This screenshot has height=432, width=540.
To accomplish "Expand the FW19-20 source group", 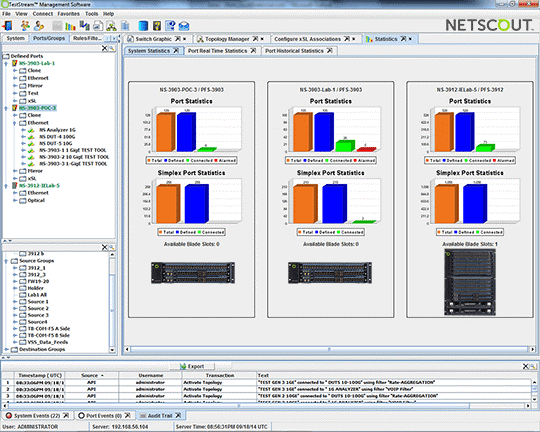I will pyautogui.click(x=15, y=281).
